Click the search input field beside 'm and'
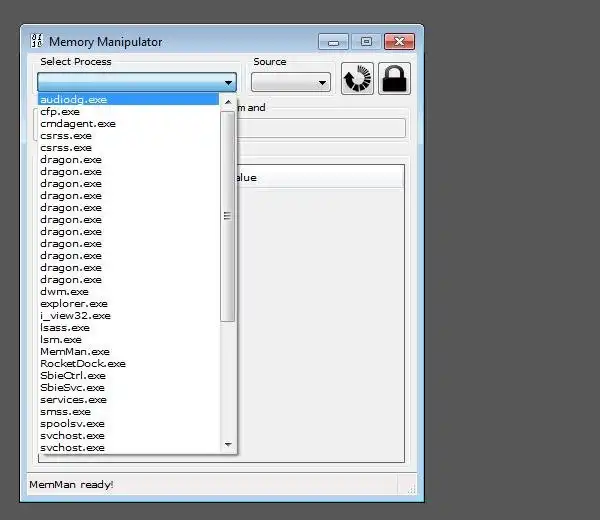 (x=321, y=127)
